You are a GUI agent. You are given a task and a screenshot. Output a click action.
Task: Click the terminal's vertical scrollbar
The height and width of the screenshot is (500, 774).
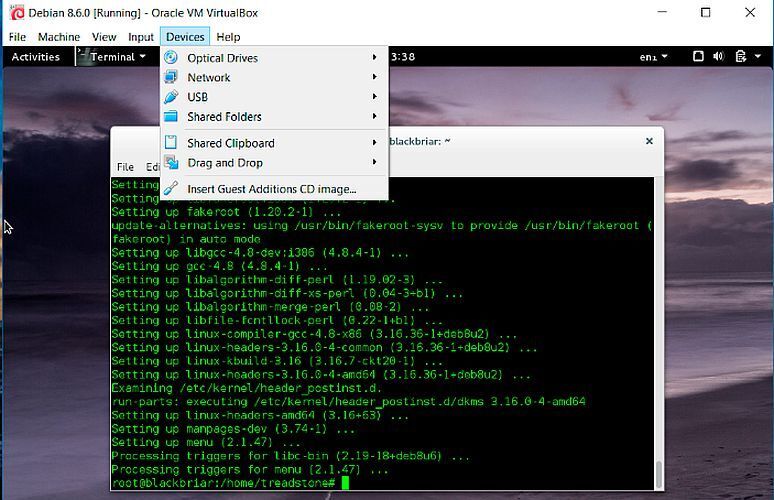coord(657,470)
